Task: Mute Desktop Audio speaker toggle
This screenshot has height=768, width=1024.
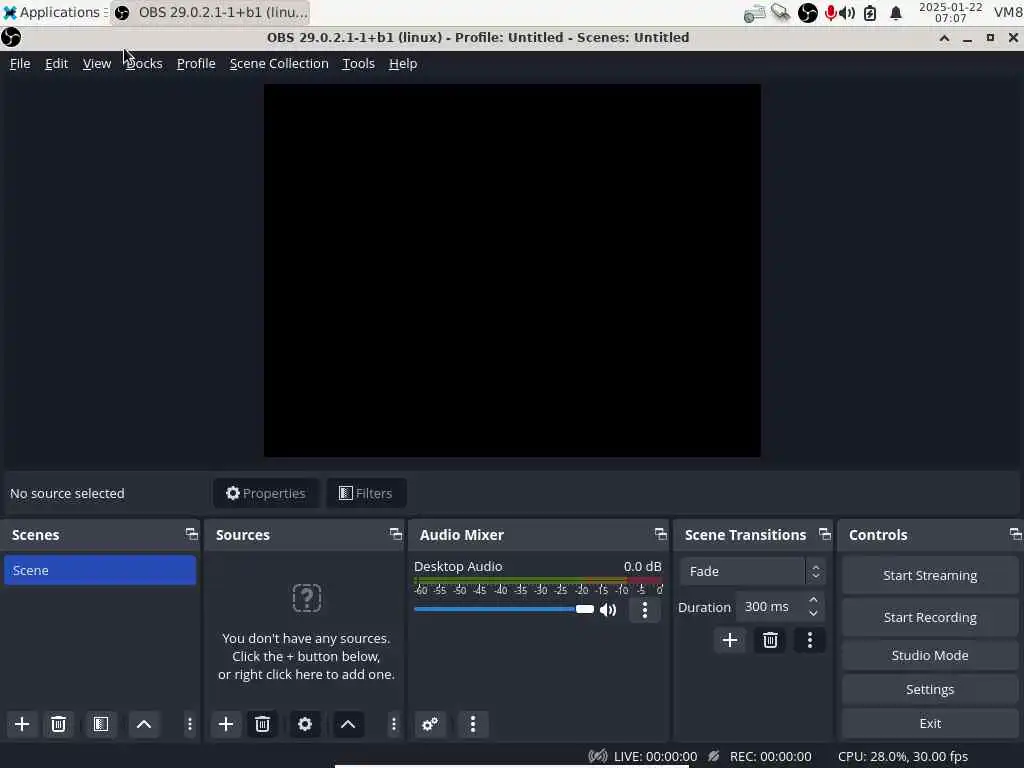Action: point(608,610)
